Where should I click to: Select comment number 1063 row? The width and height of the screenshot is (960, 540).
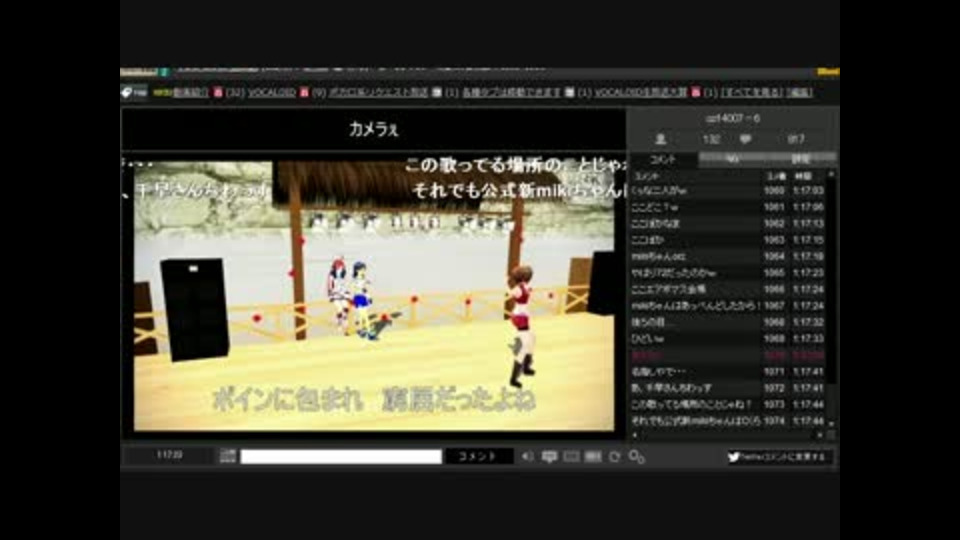tap(728, 241)
